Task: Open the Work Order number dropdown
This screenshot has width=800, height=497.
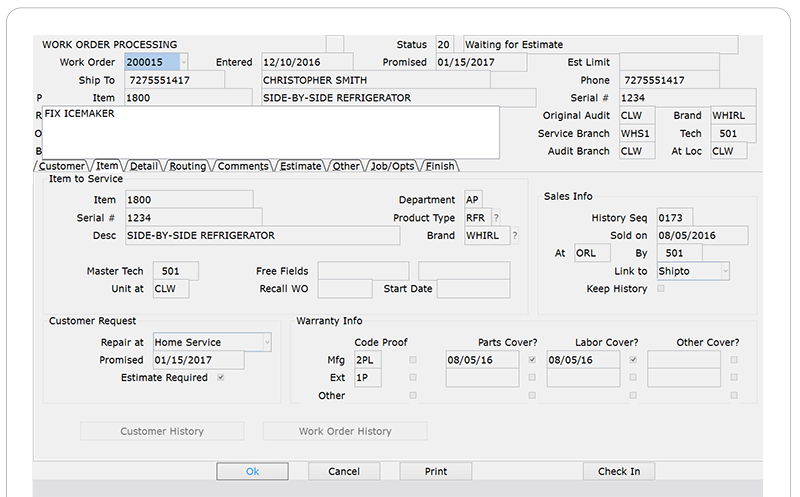Action: pos(184,62)
